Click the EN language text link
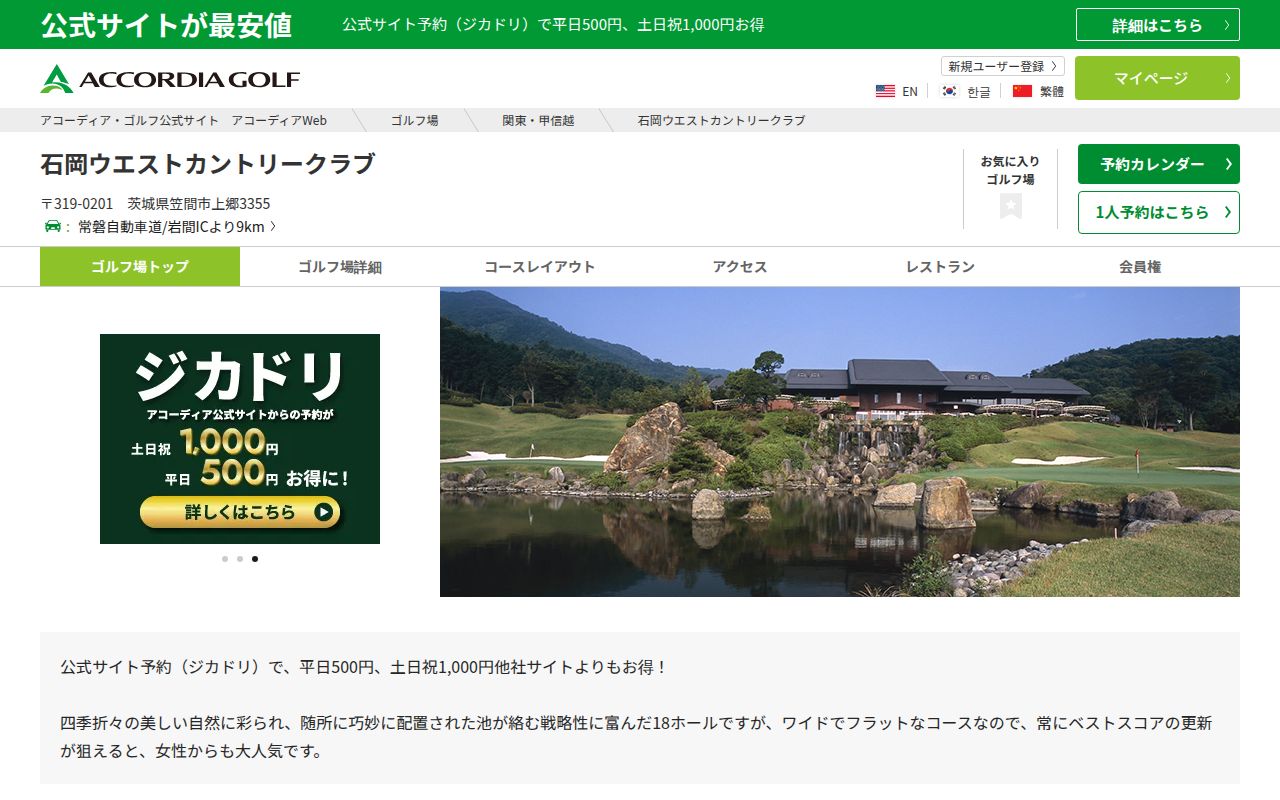1280x800 pixels. (x=910, y=91)
